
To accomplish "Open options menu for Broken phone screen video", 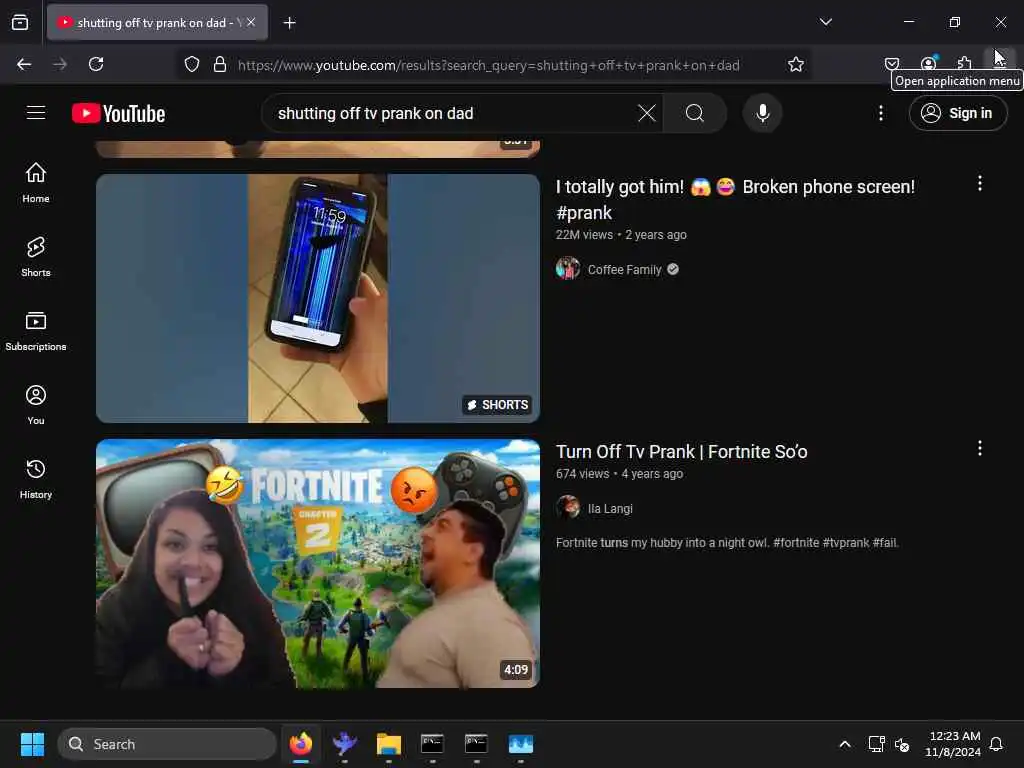I will tap(979, 184).
